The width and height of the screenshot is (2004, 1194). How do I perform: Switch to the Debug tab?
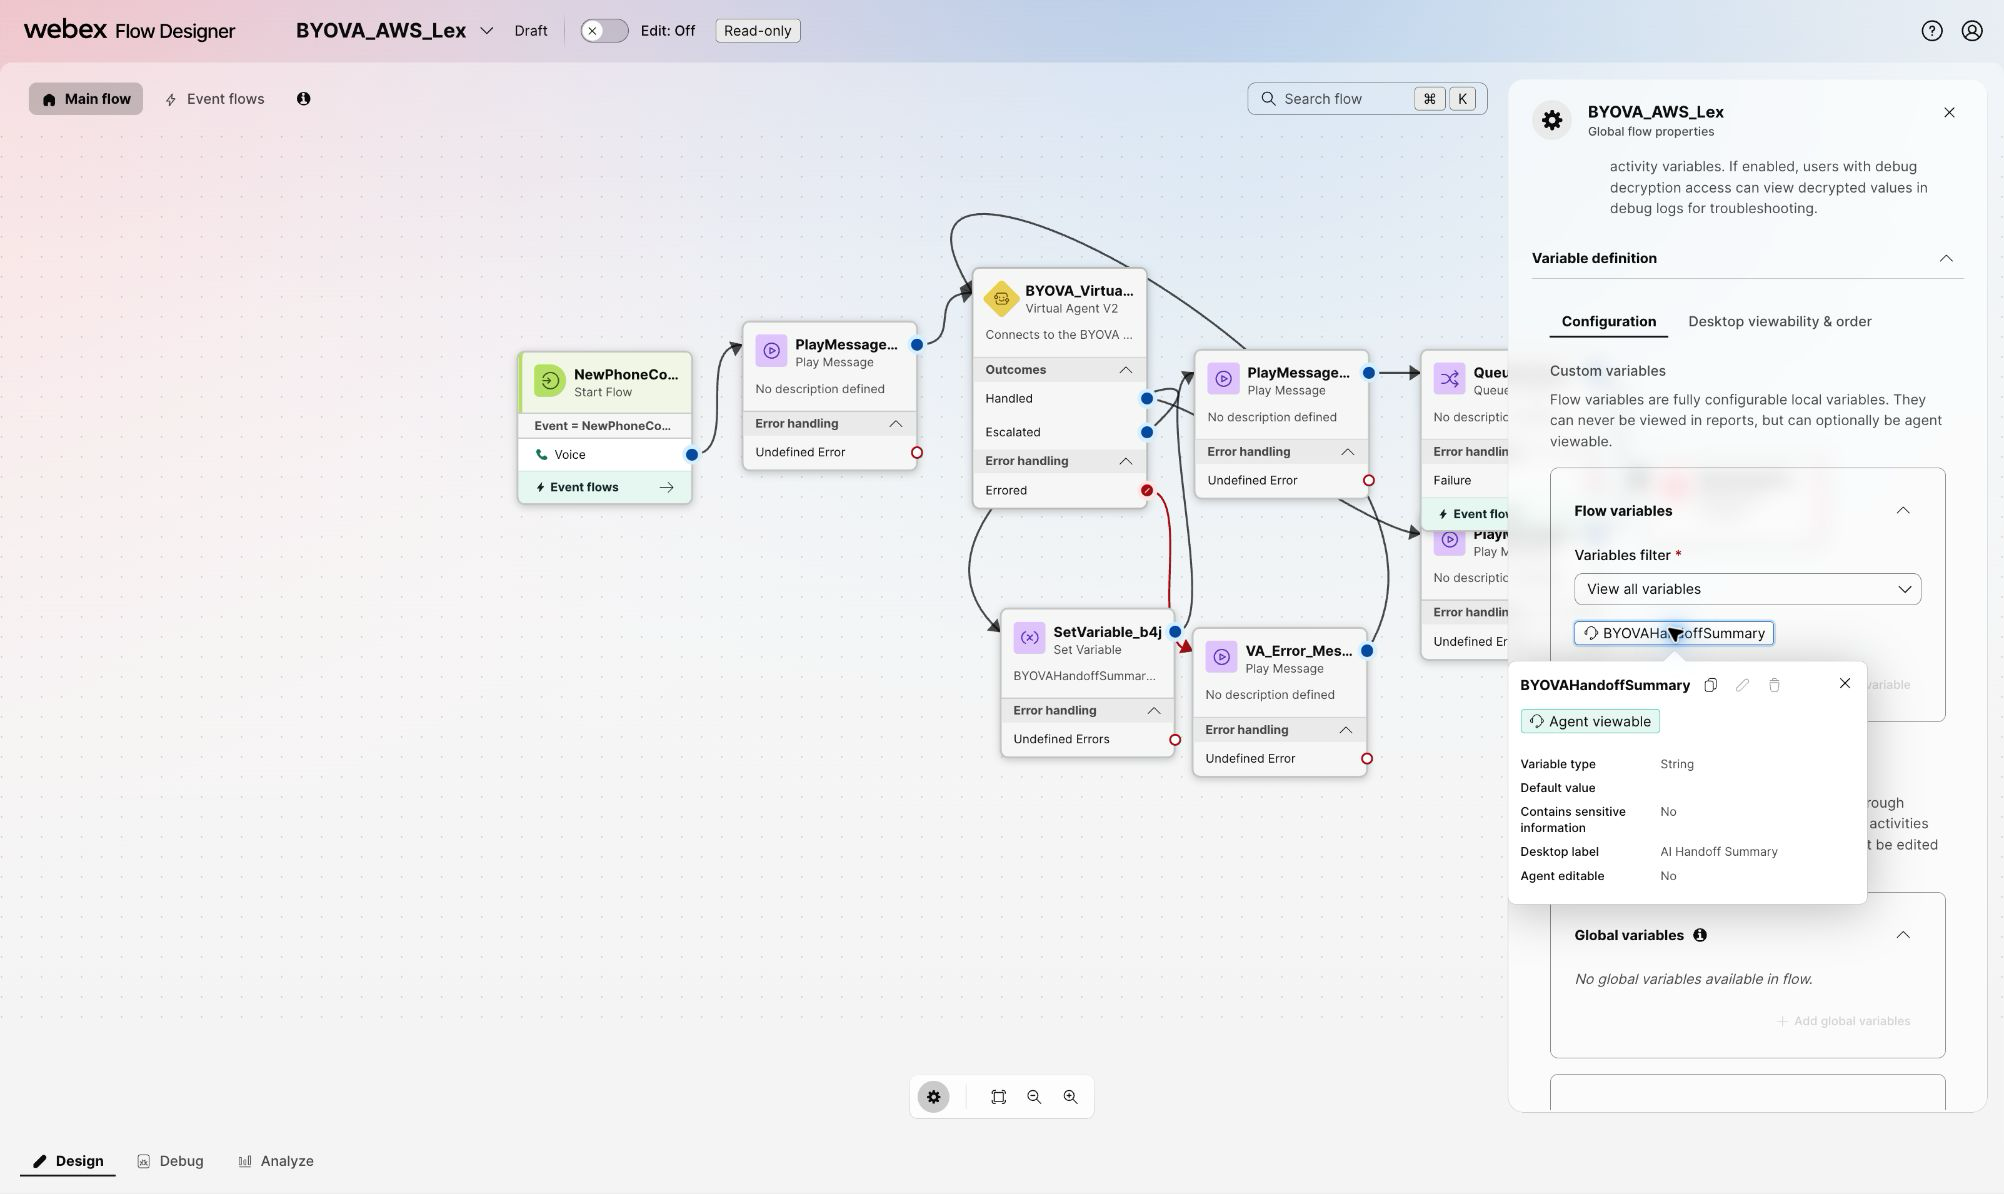coord(170,1161)
